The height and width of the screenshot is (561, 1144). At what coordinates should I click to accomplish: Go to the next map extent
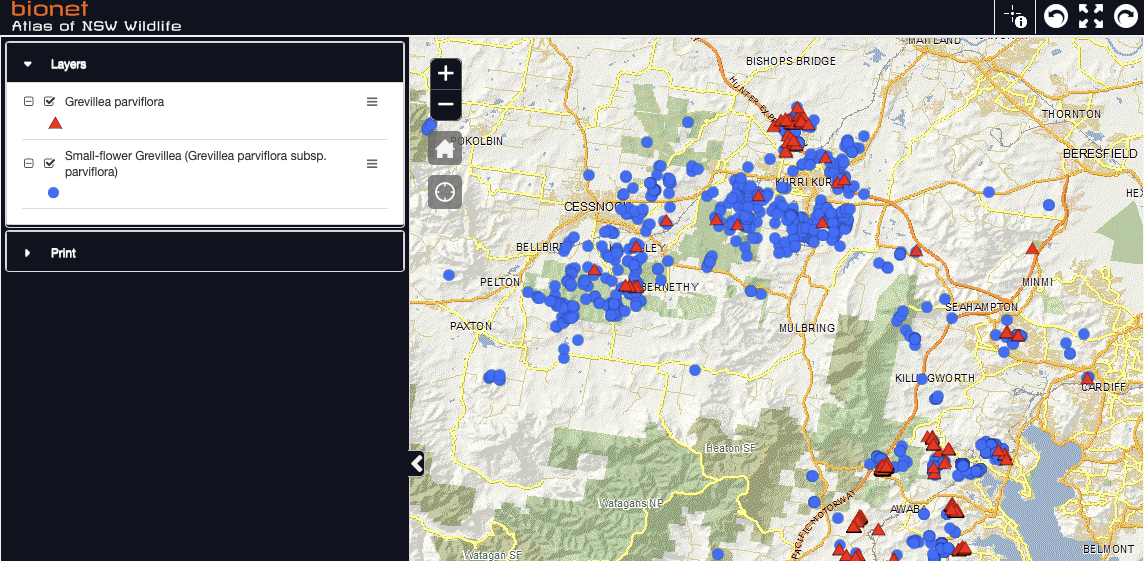1126,16
